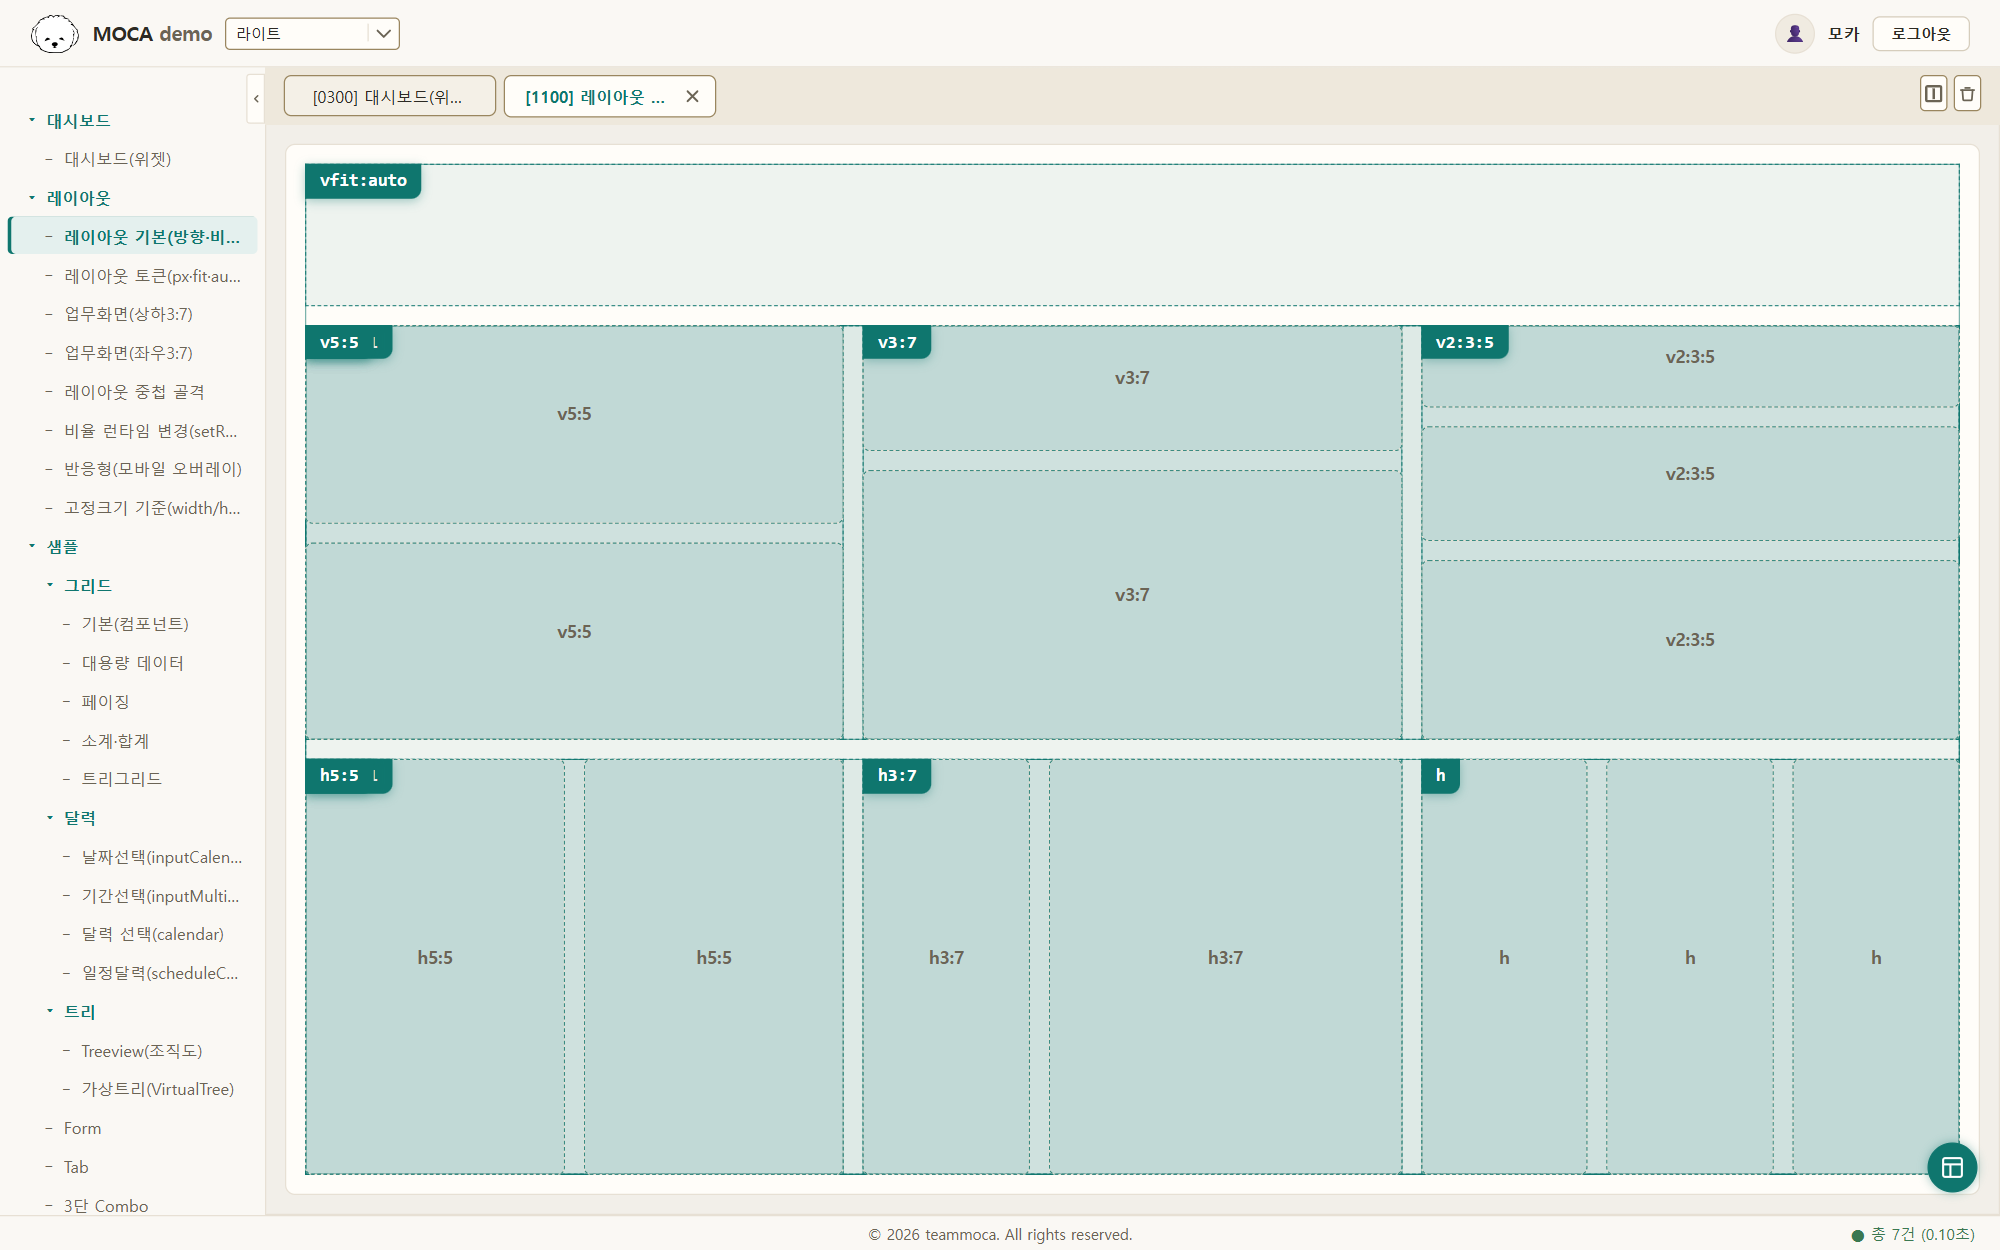Open 업무화면(좌우3:7) menu item
Screen dimensions: 2000x1250
point(128,353)
